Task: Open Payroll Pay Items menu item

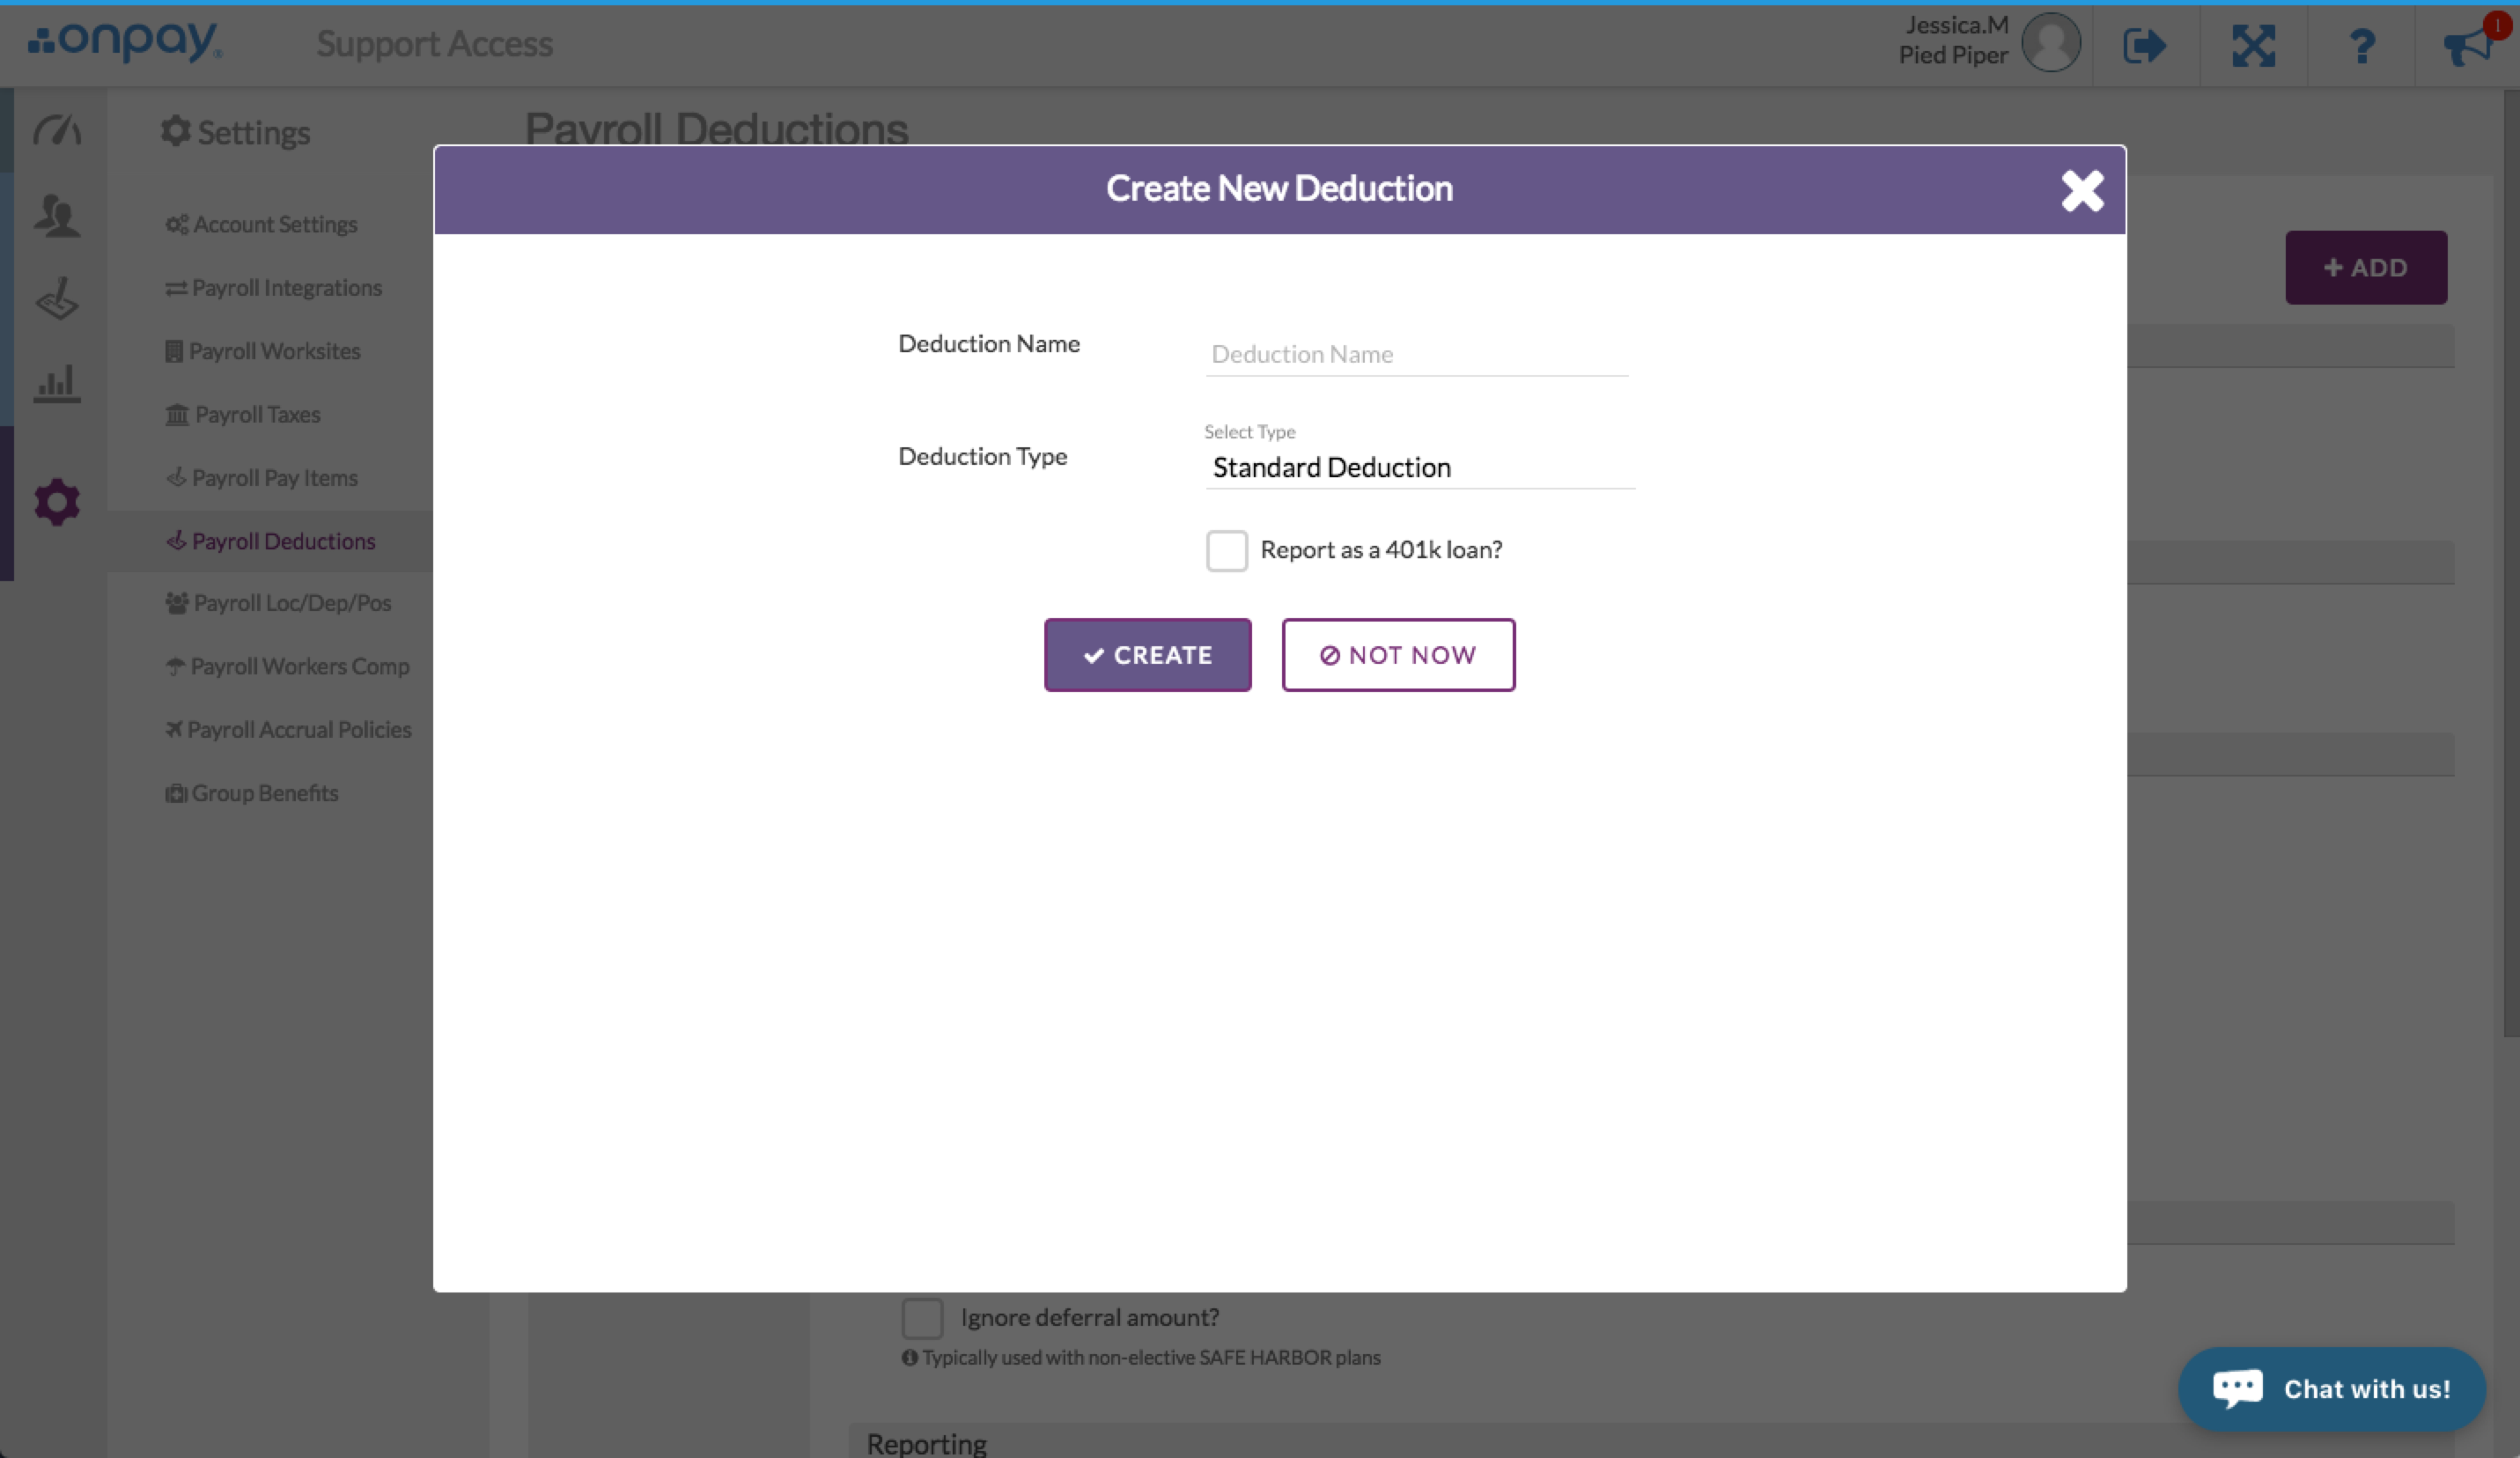Action: [x=261, y=478]
